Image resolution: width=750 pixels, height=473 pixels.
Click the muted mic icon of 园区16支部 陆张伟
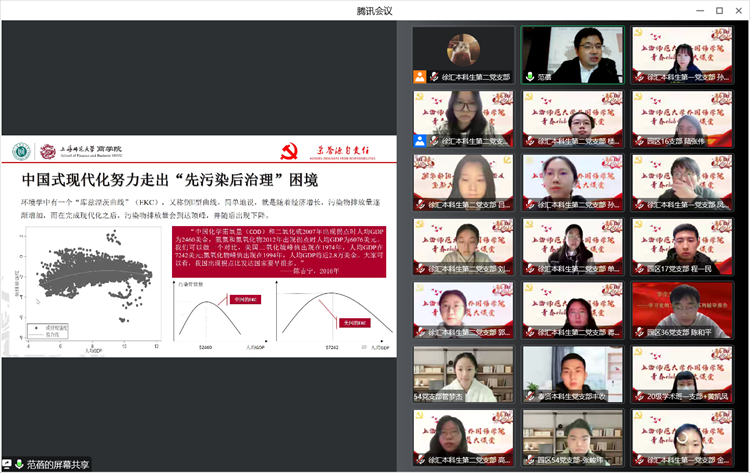click(640, 141)
